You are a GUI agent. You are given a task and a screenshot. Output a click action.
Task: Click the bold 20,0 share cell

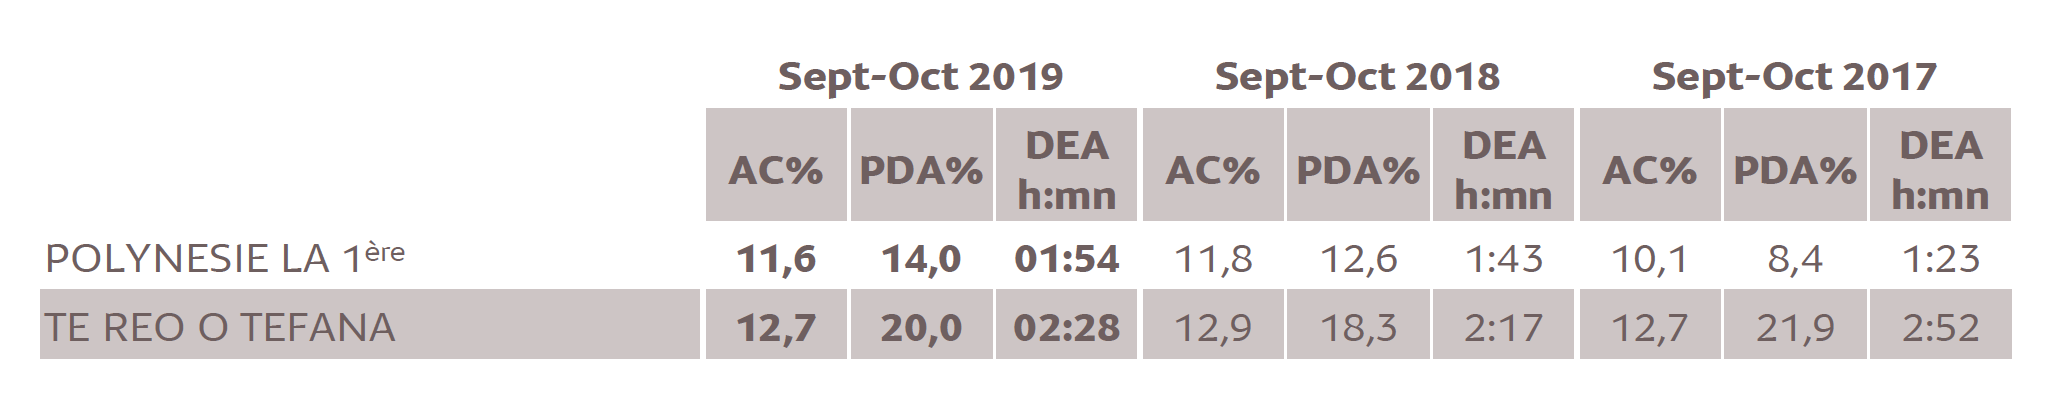(921, 328)
